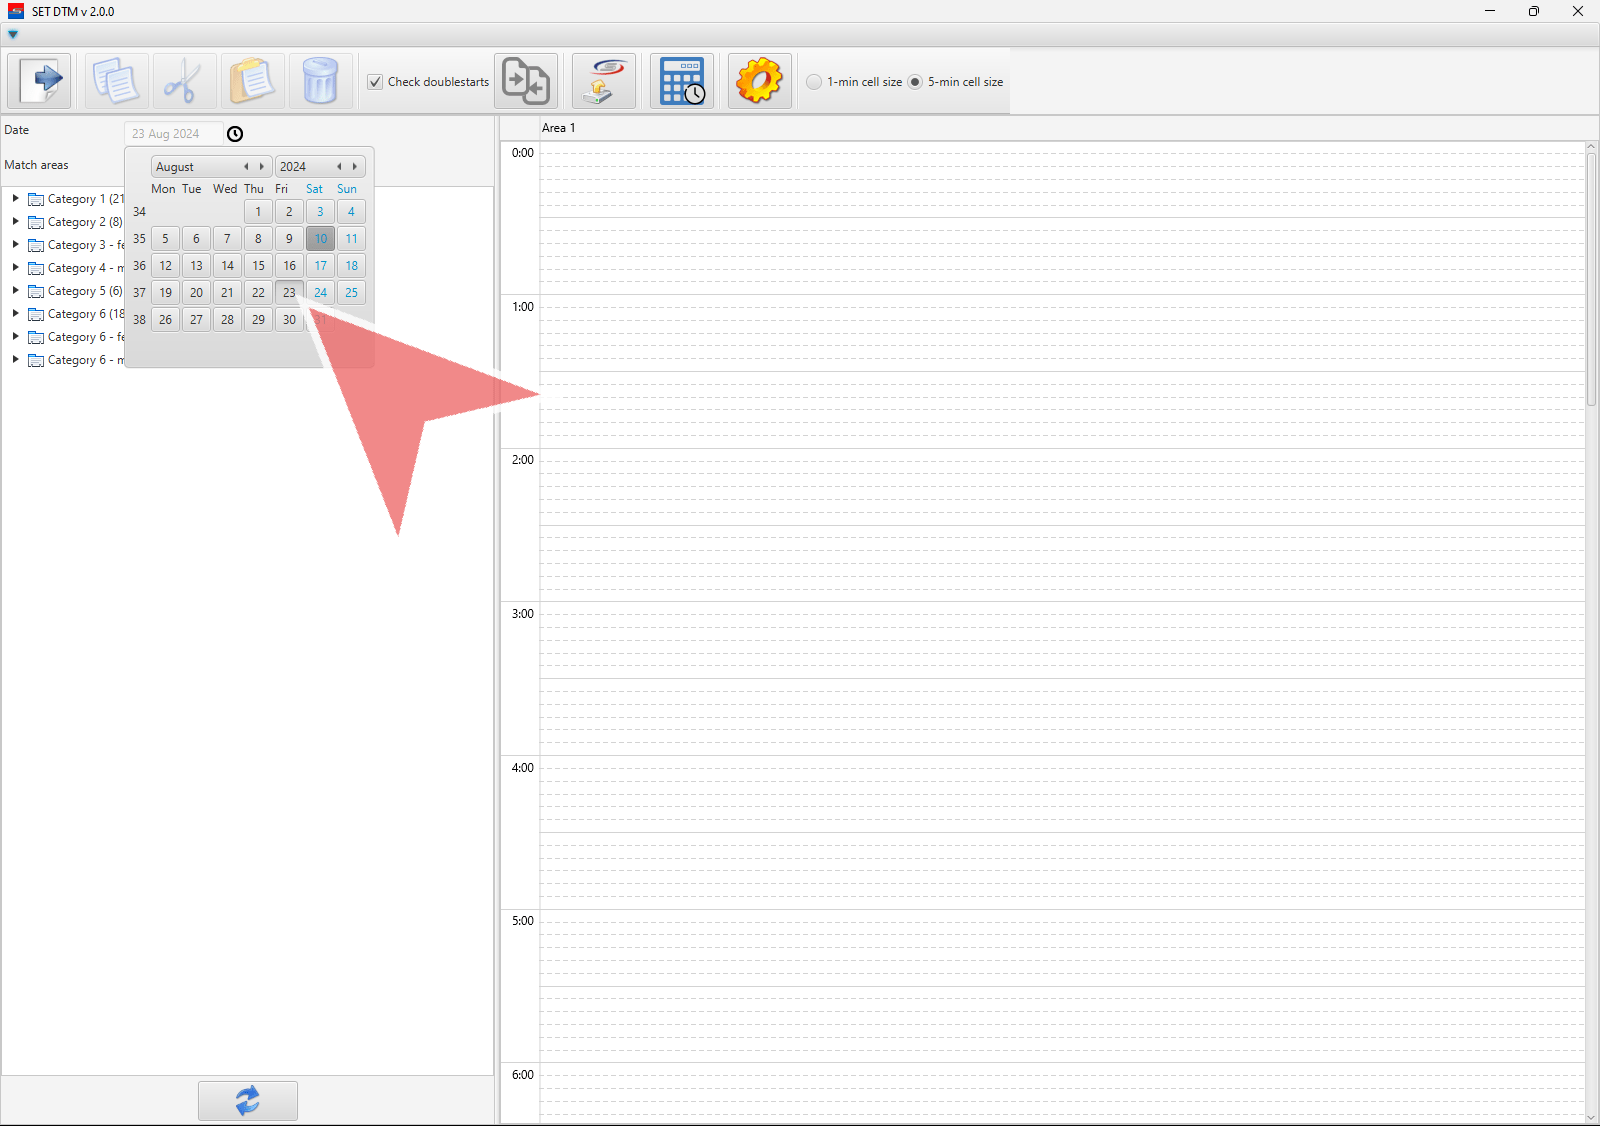Pick August 15 in the calendar
The width and height of the screenshot is (1600, 1126).
coord(258,266)
